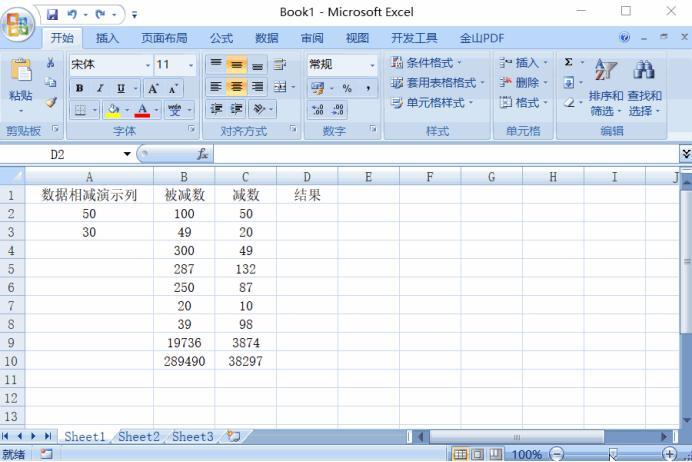The height and width of the screenshot is (462, 692).
Task: Apply cell borders icon
Action: coord(81,109)
